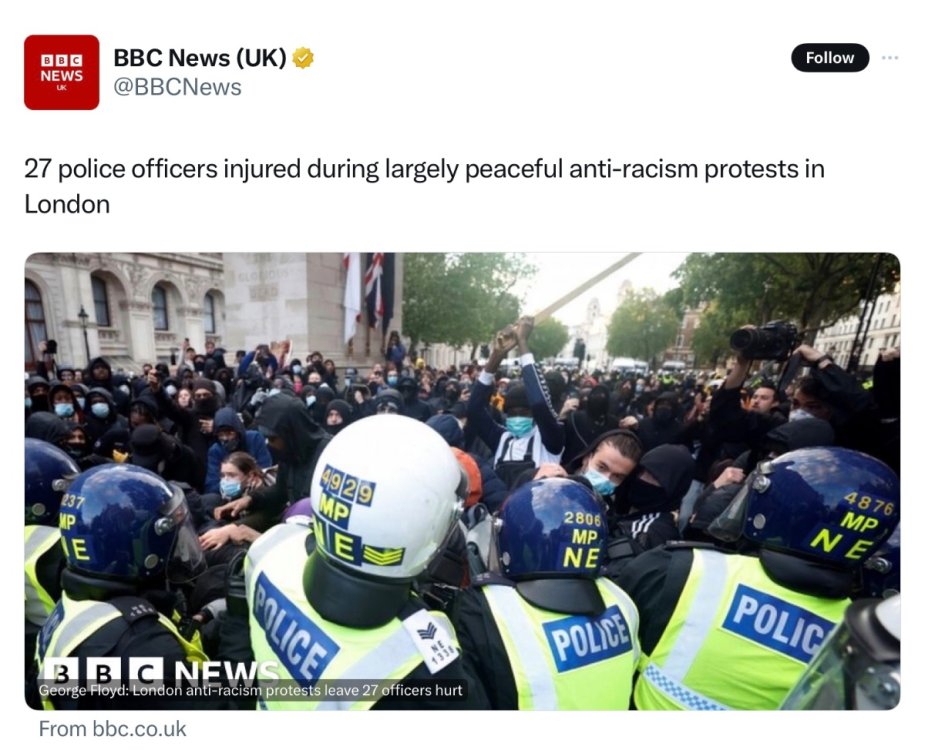The image size is (925, 750).
Task: Open the three-dot more options menu
Action: (890, 58)
